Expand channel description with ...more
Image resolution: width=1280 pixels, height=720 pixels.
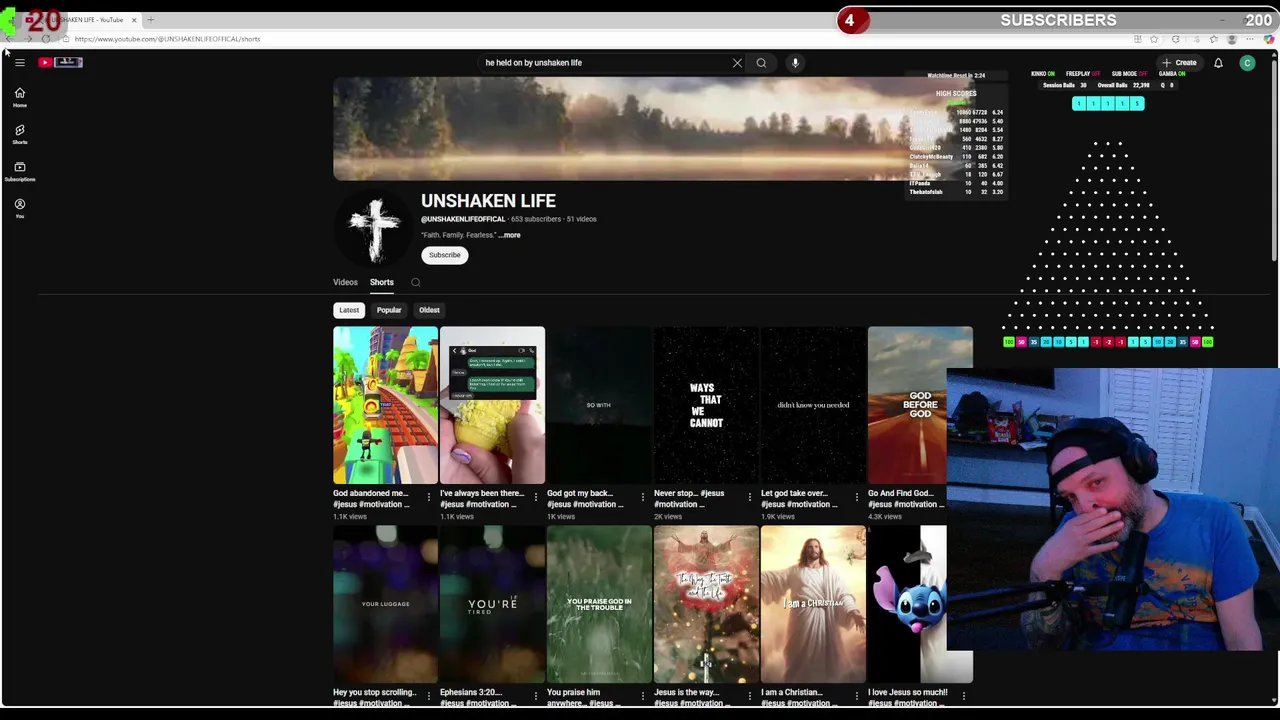(x=509, y=235)
